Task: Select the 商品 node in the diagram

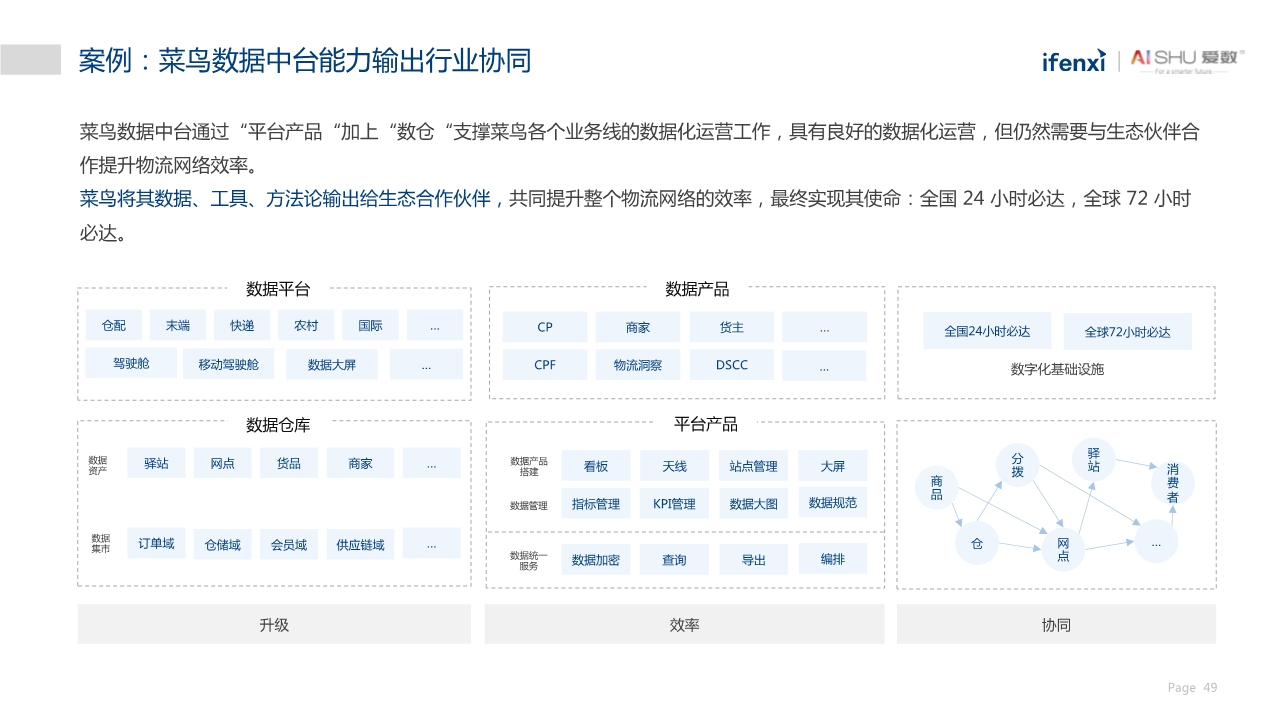Action: coord(936,486)
